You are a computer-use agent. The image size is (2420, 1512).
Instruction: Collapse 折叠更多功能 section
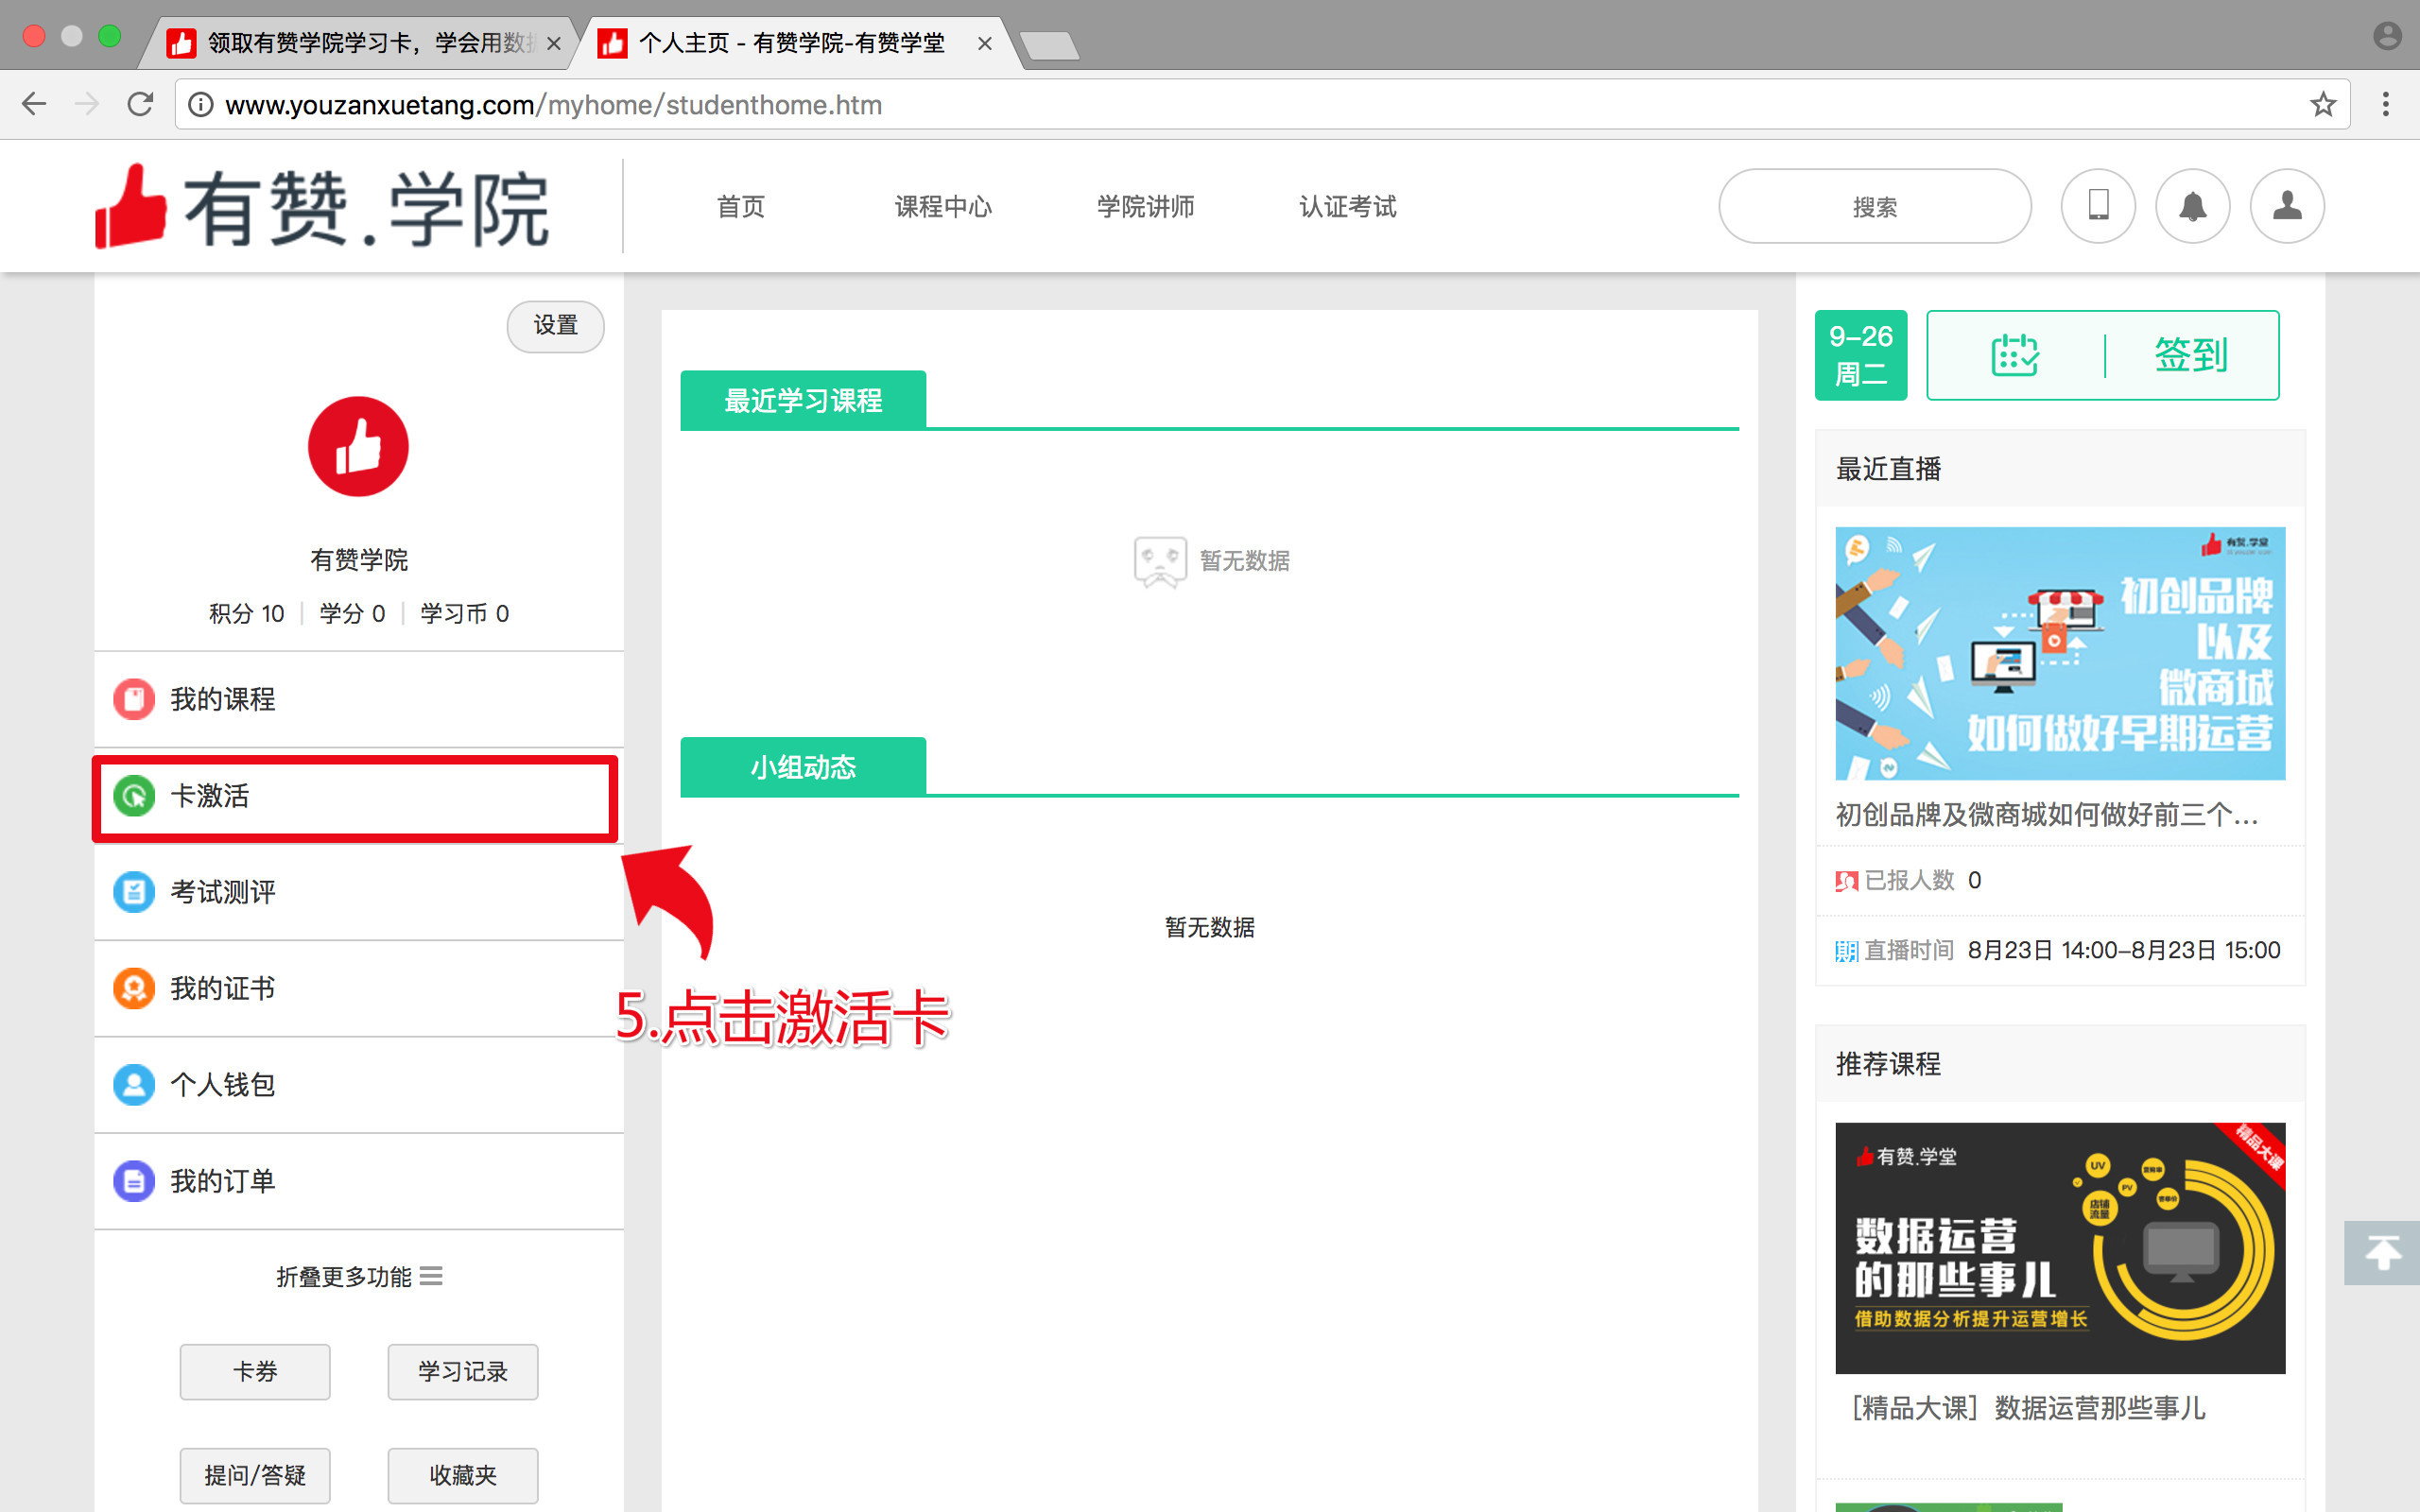[x=359, y=1277]
